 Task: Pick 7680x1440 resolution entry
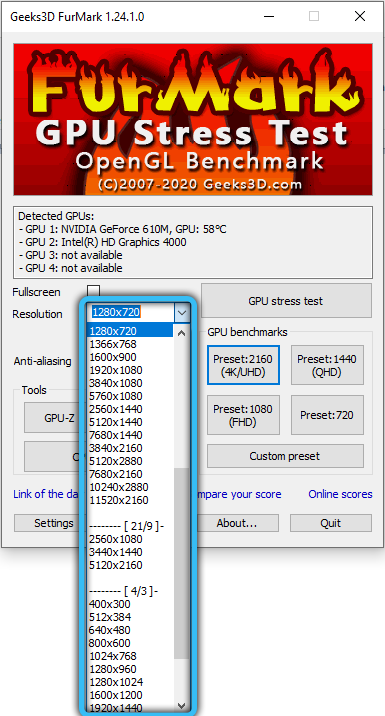click(x=130, y=435)
